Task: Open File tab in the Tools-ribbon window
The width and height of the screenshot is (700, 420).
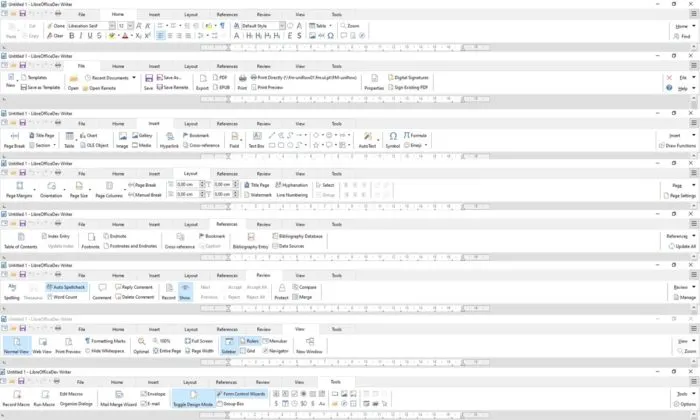Action: coord(80,382)
